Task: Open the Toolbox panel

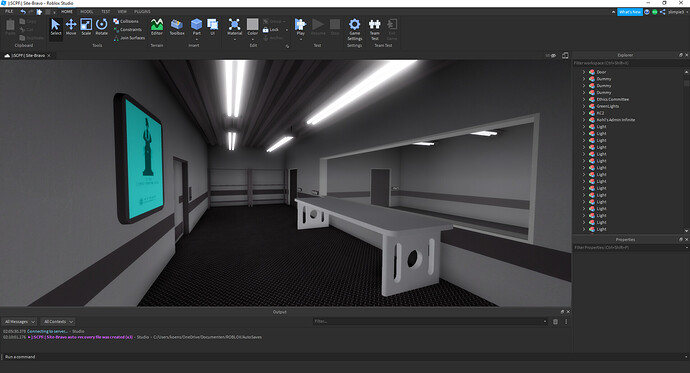Action: tap(177, 27)
